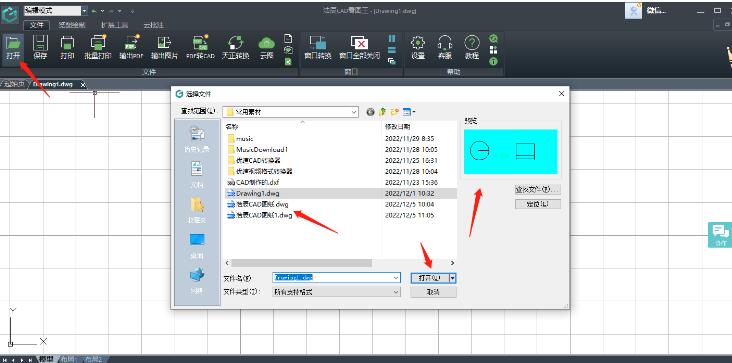Screen dimensions: 732x363
Task: Click the 保存 save icon in ribbon
Action: click(x=40, y=47)
